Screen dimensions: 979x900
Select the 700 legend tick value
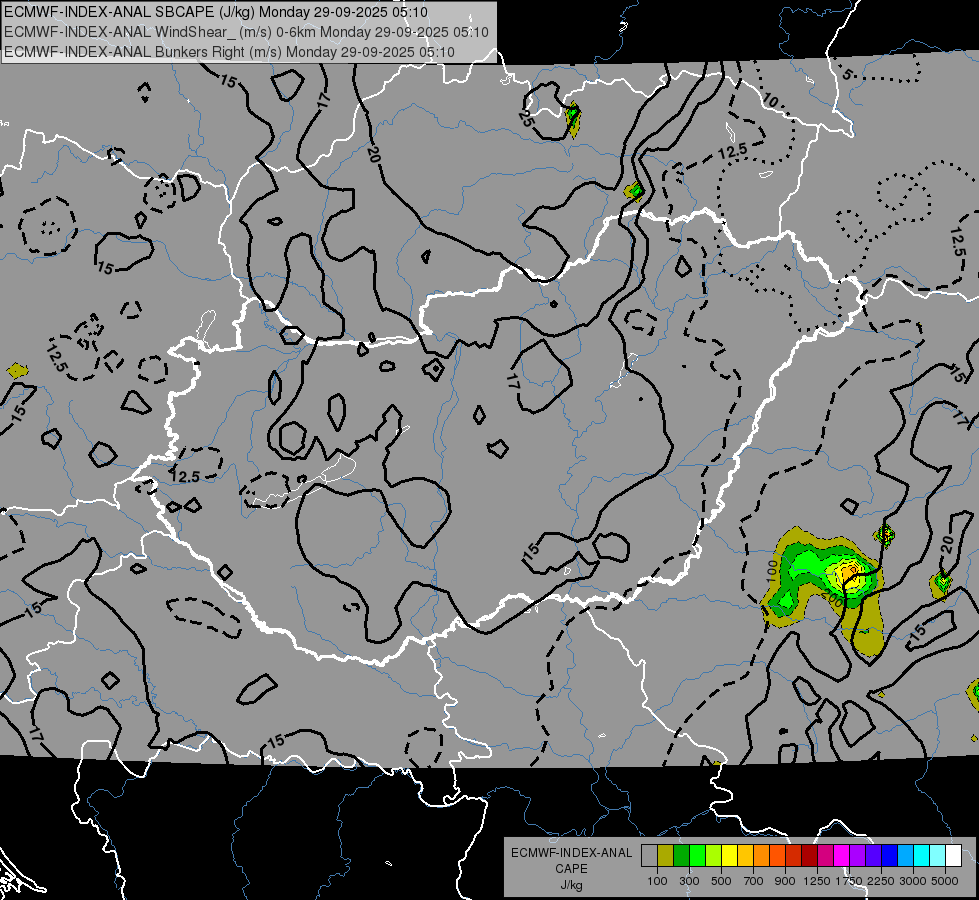click(754, 881)
